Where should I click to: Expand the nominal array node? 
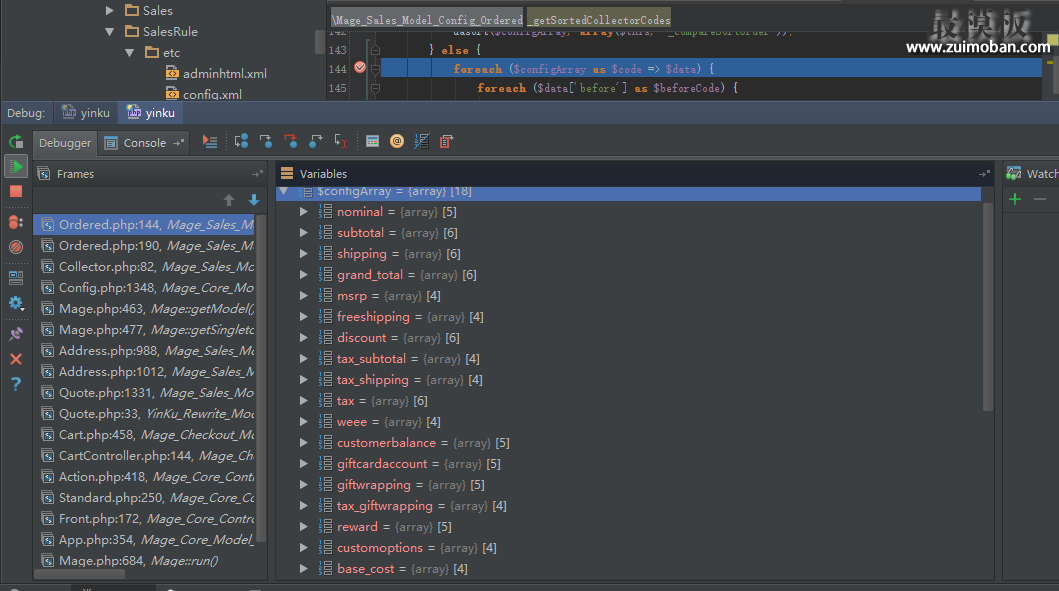click(304, 212)
